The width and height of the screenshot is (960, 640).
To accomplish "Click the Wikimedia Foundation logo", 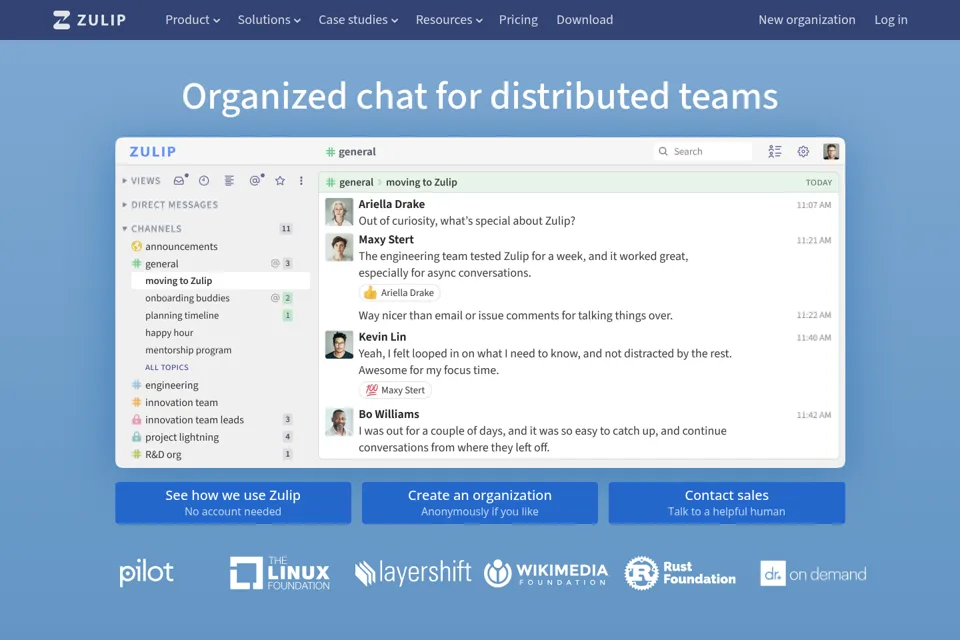I will coord(546,574).
